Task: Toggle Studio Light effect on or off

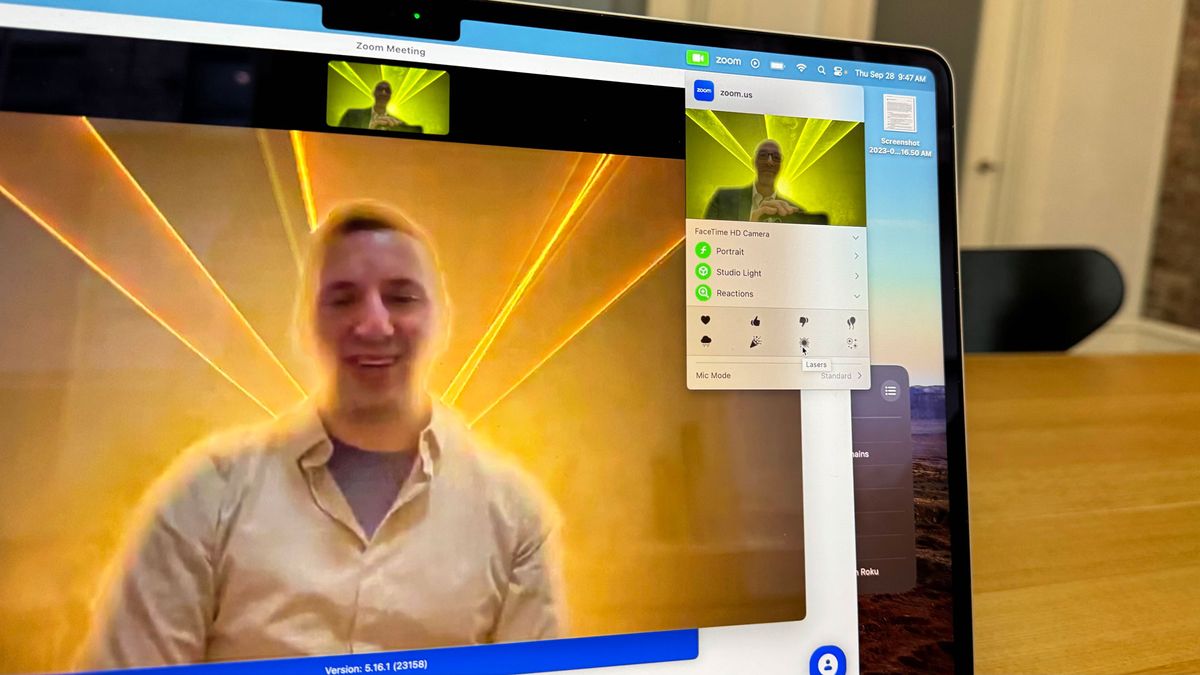Action: [703, 272]
